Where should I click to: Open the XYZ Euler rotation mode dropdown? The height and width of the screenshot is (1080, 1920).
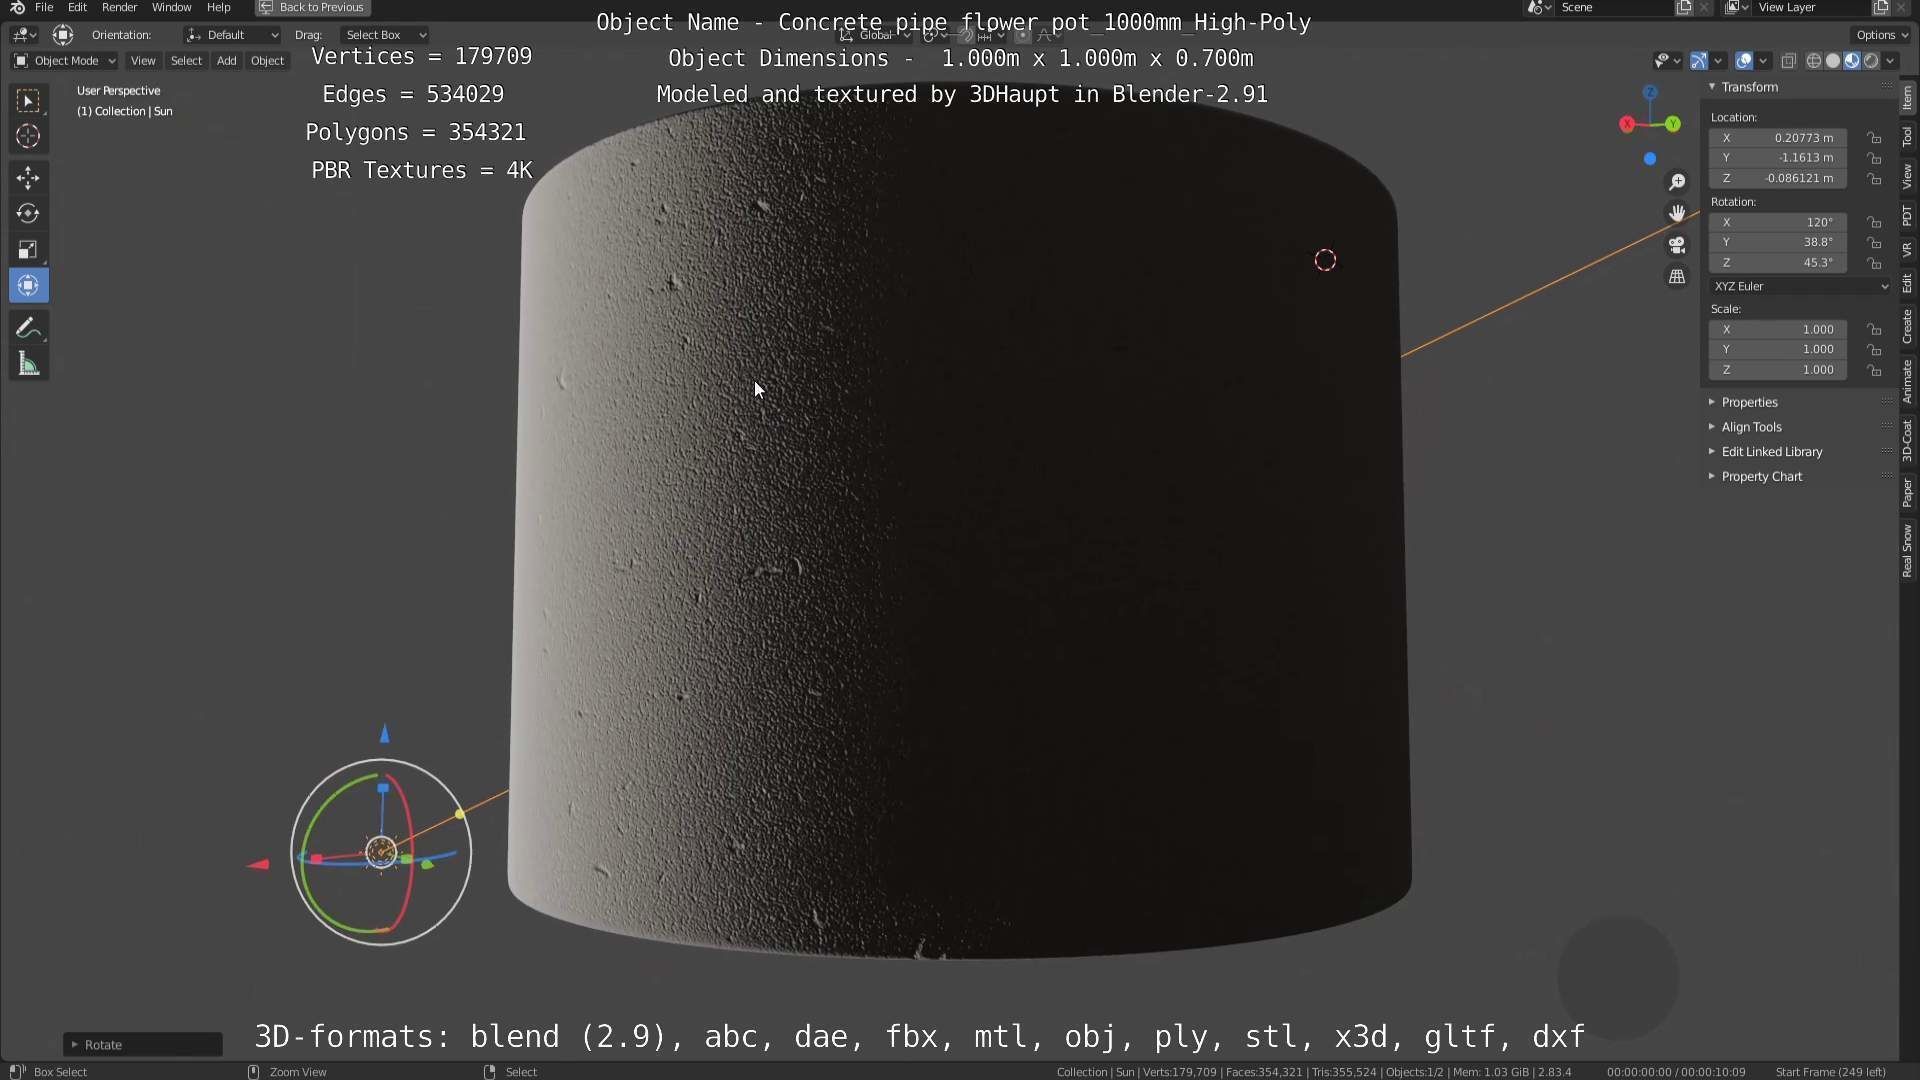[1800, 286]
